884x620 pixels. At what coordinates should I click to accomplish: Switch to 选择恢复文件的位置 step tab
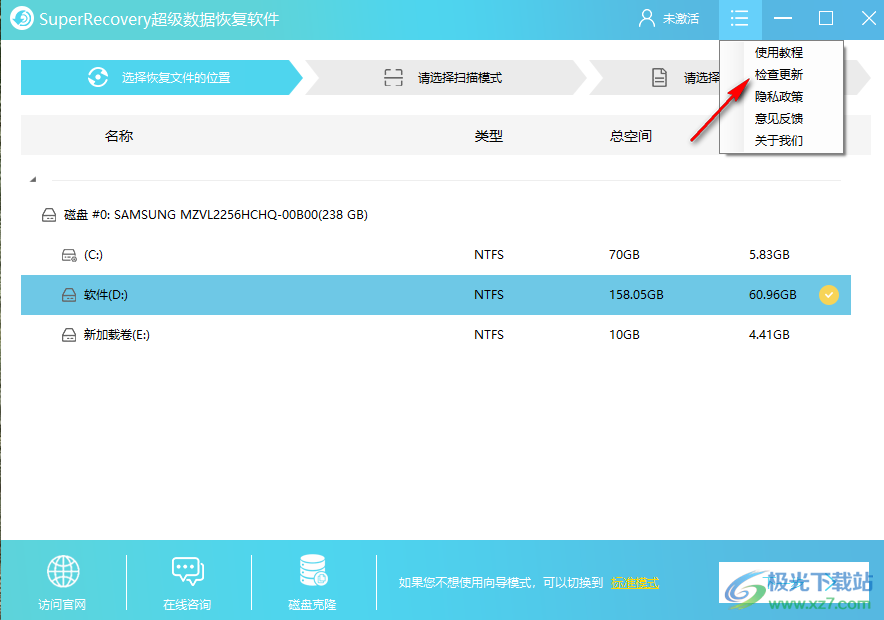point(162,77)
